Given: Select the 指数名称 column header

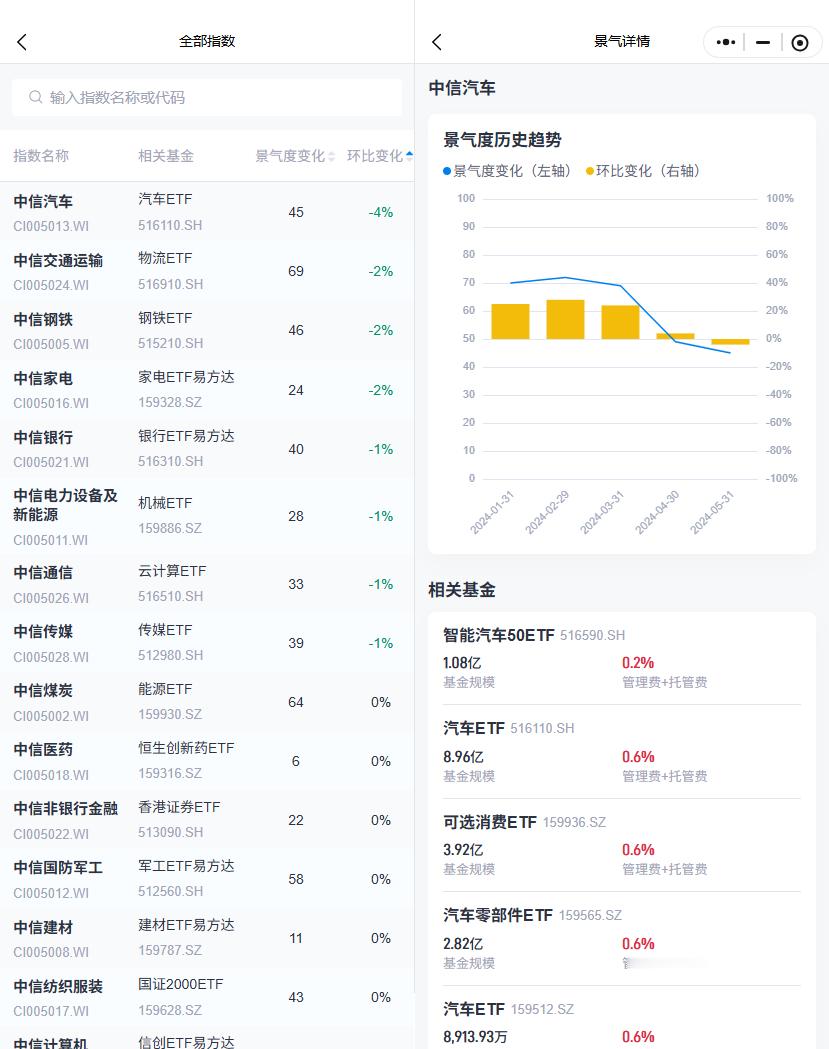Looking at the screenshot, I should 41,155.
